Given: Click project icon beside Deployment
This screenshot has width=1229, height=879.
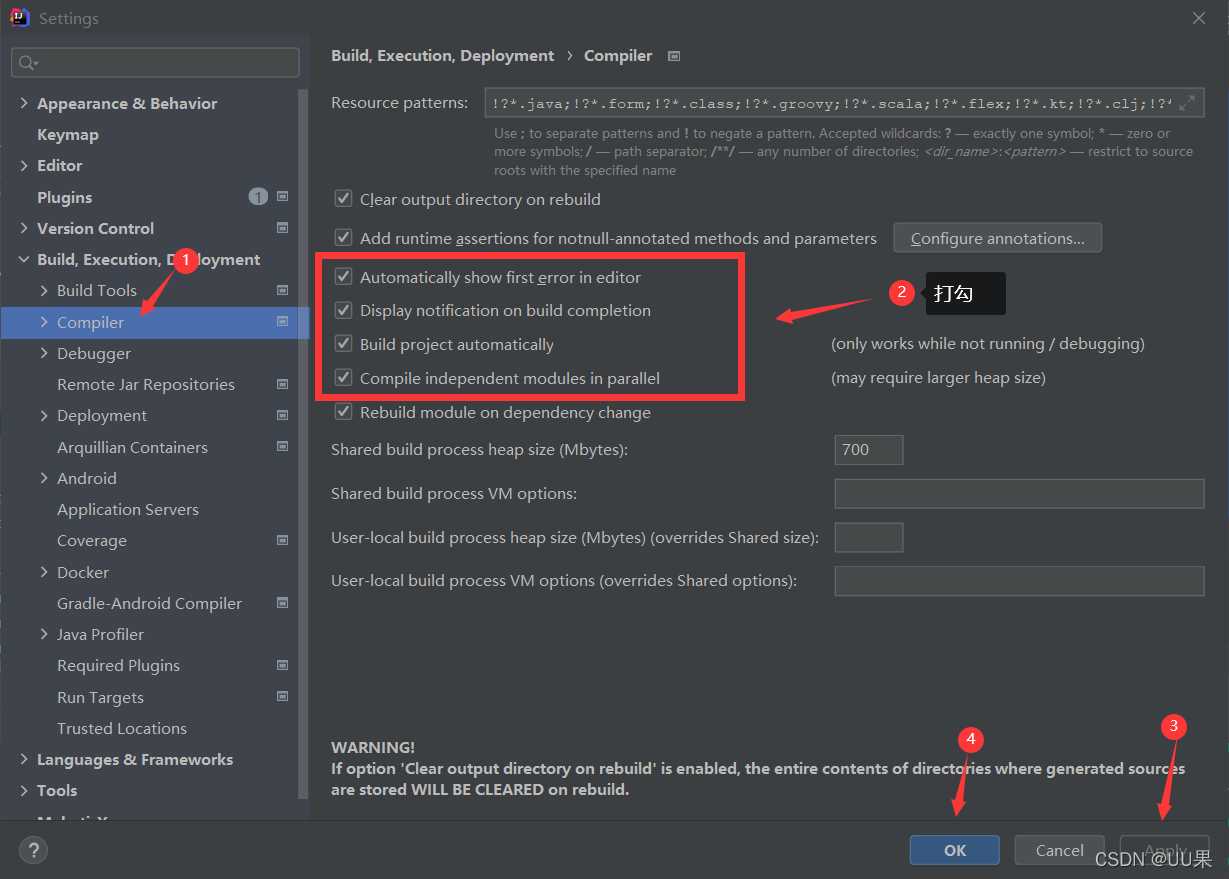Looking at the screenshot, I should 282,415.
